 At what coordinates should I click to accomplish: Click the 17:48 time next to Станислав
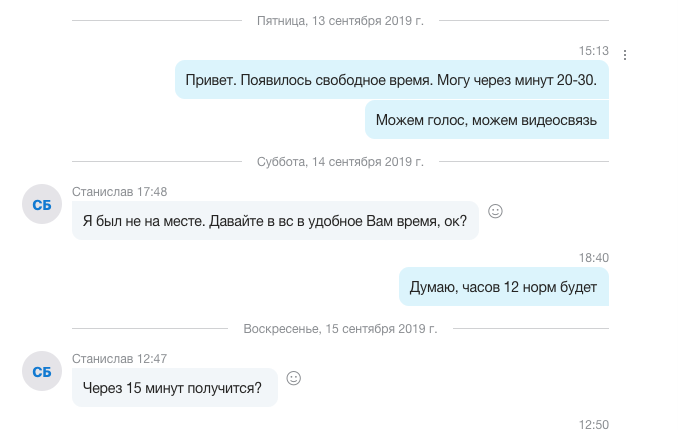click(x=152, y=191)
